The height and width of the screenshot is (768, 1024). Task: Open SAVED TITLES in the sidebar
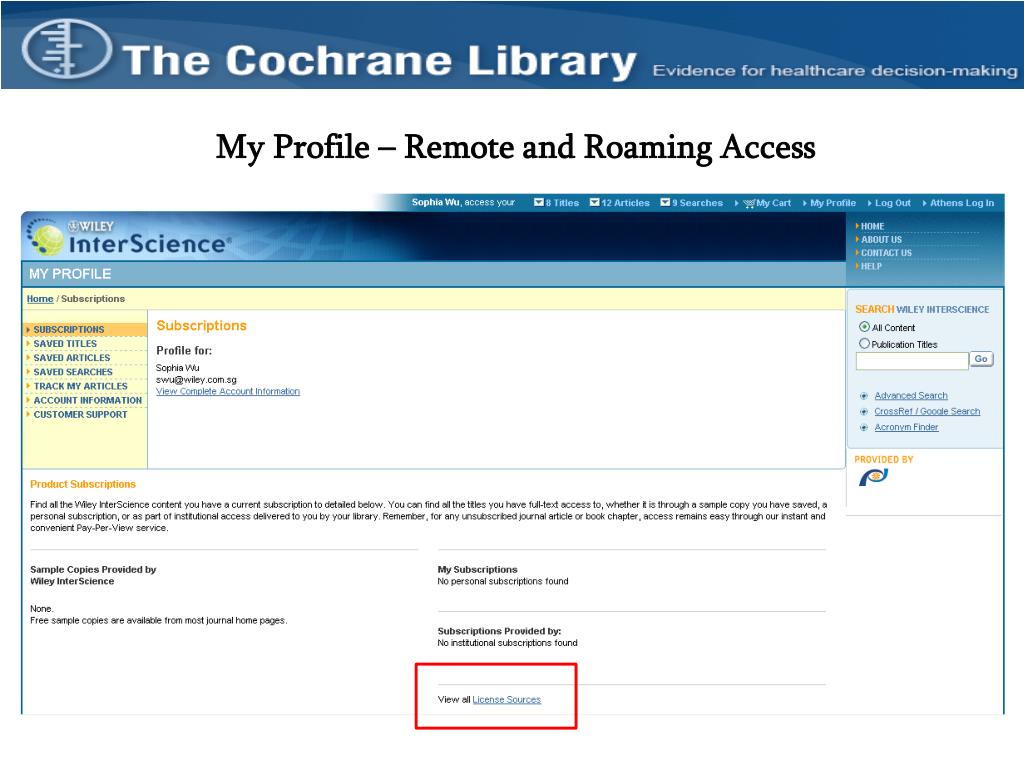pos(65,344)
